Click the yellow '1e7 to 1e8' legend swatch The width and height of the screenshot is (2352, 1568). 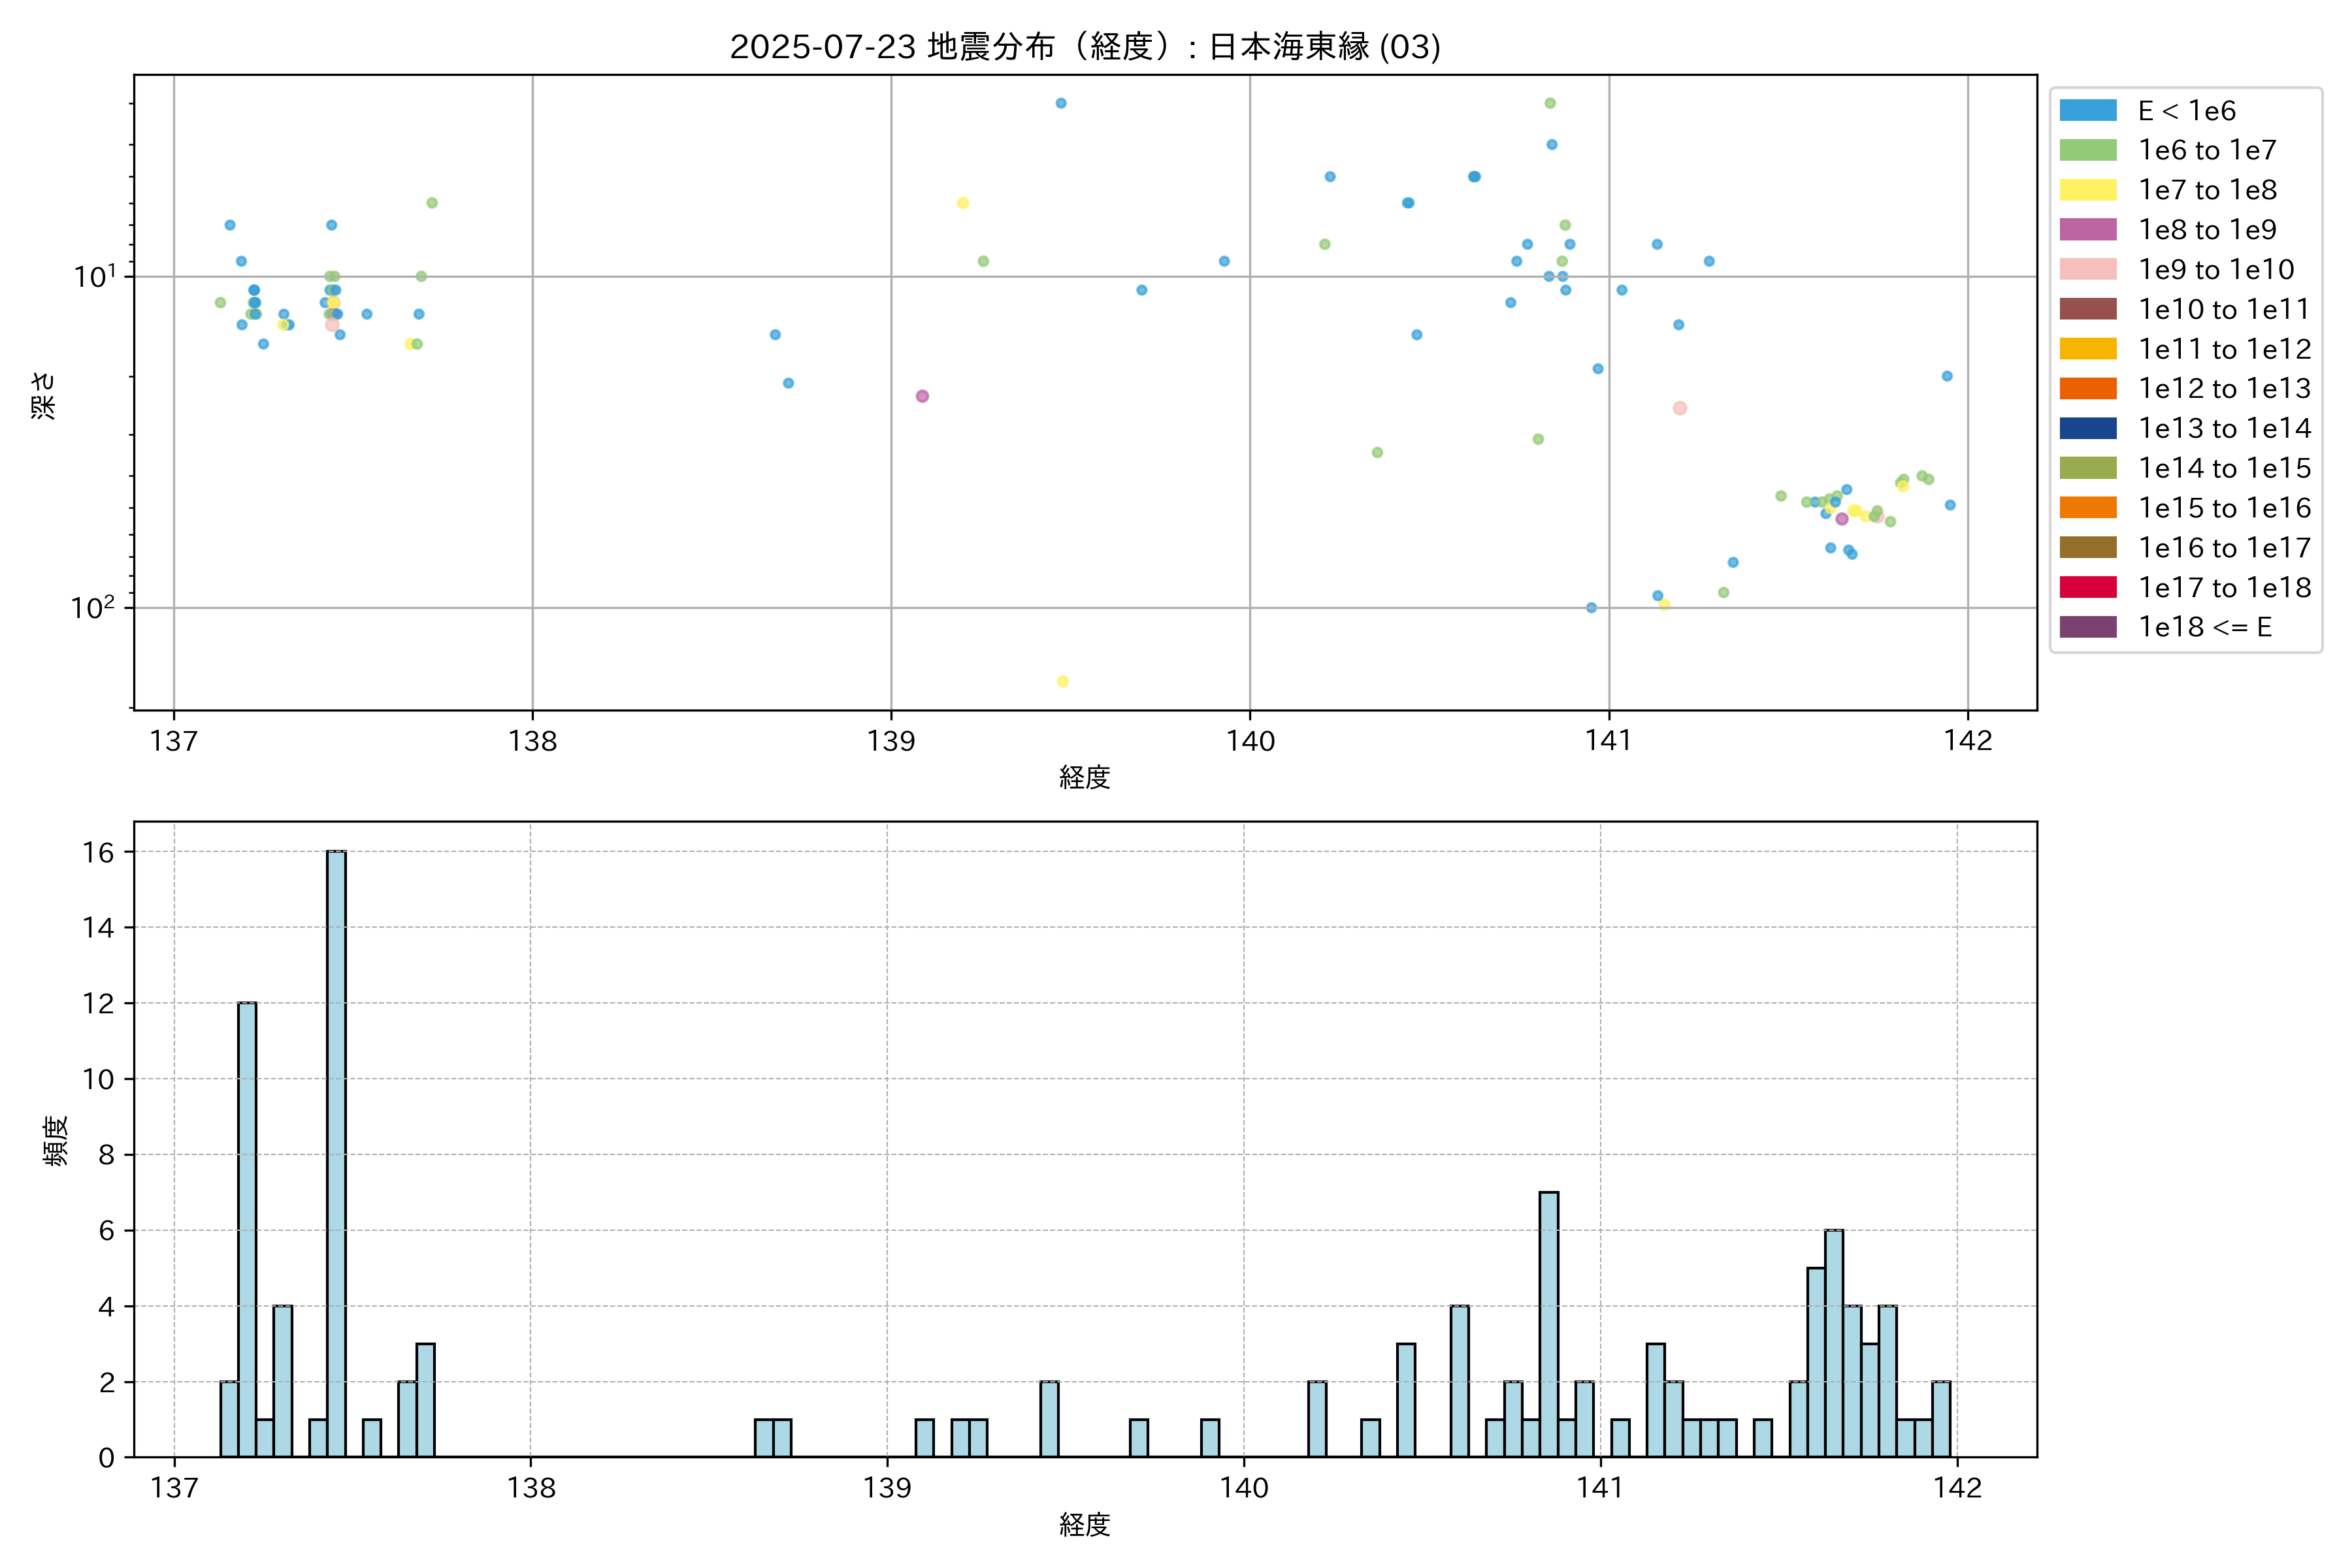click(x=2087, y=190)
